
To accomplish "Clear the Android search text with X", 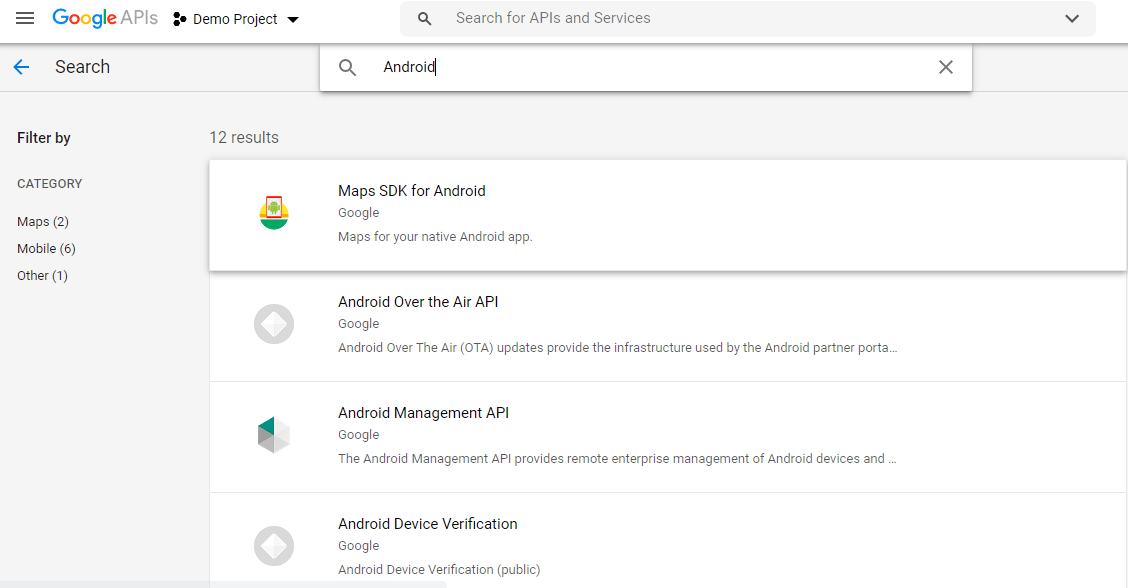I will pyautogui.click(x=945, y=67).
